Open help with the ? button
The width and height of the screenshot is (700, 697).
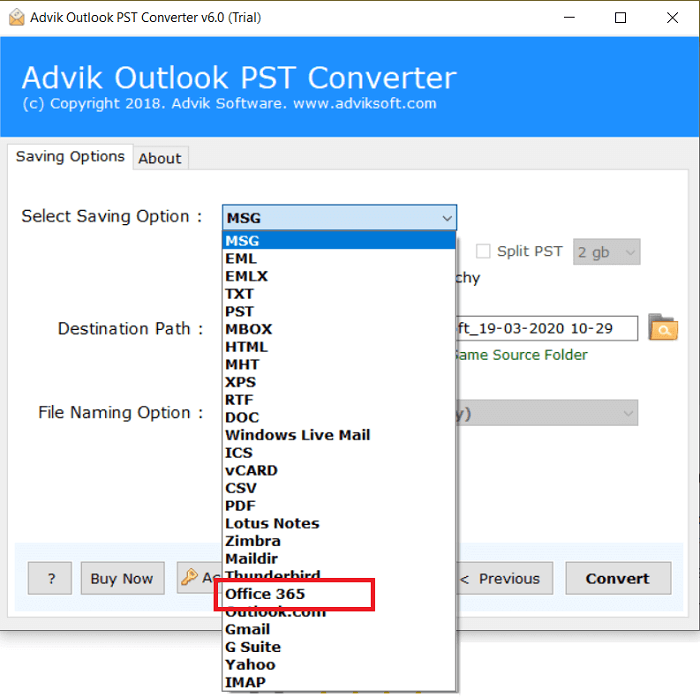point(50,578)
